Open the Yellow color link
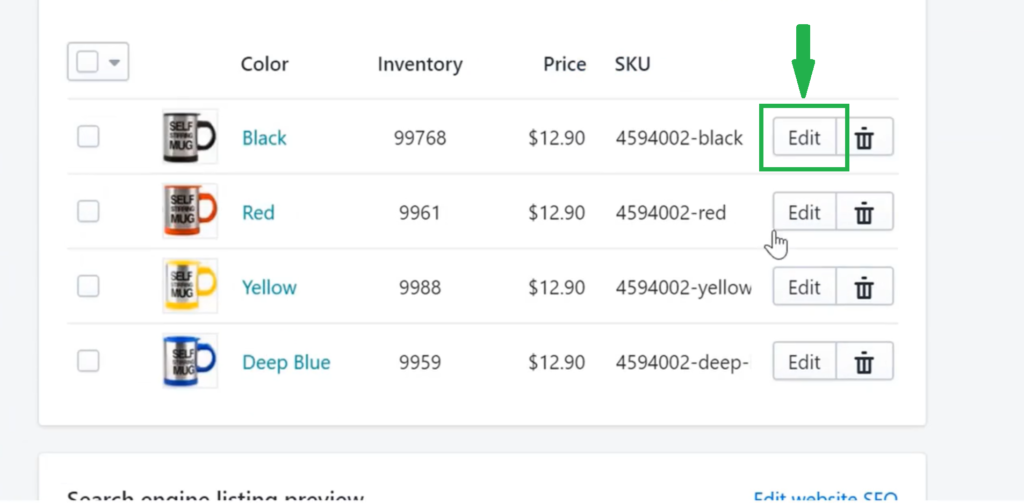Viewport: 1024px width, 503px height. tap(269, 287)
